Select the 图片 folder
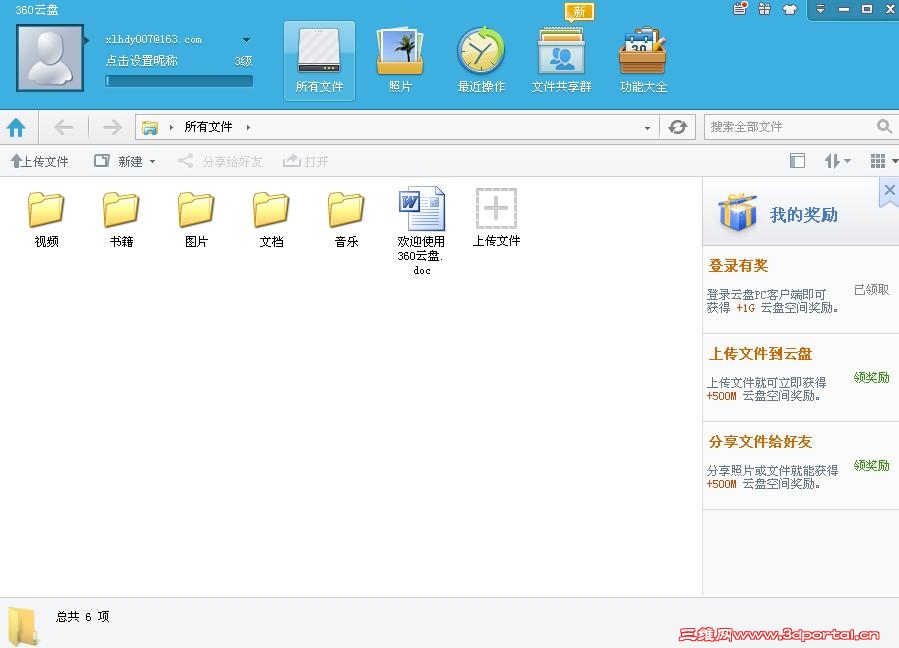 [196, 220]
